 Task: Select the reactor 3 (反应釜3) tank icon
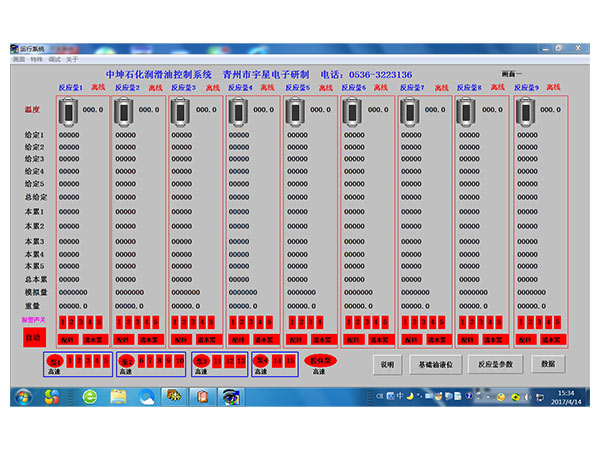click(x=181, y=112)
